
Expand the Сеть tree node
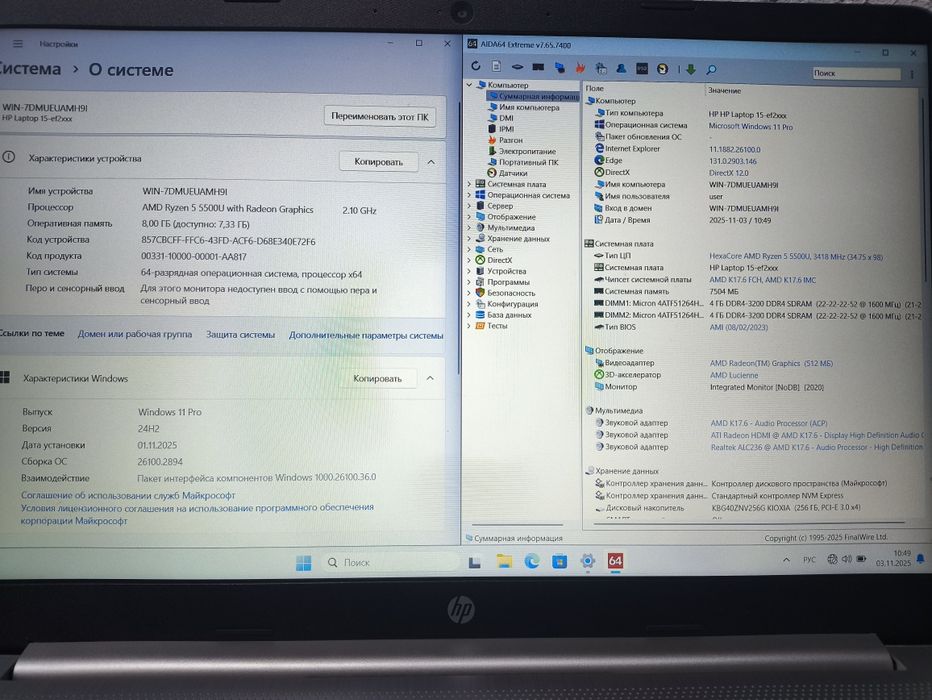click(x=469, y=249)
